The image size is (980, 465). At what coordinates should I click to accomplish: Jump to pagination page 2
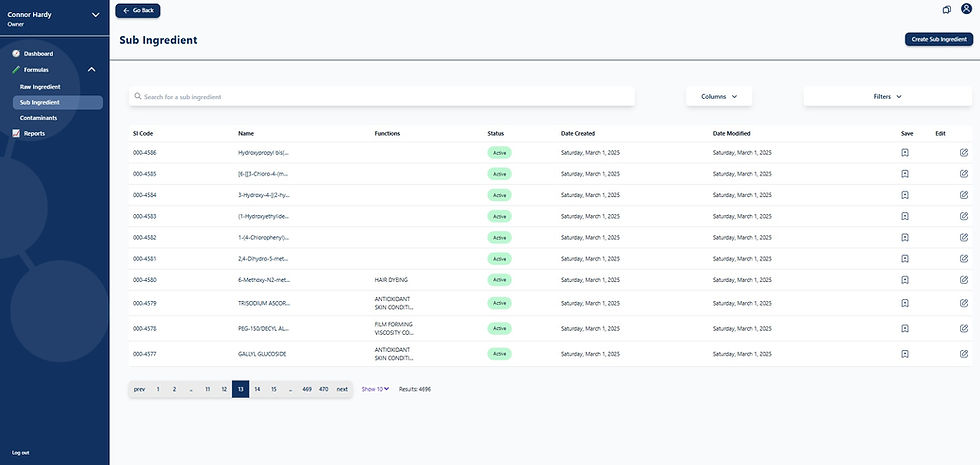174,389
